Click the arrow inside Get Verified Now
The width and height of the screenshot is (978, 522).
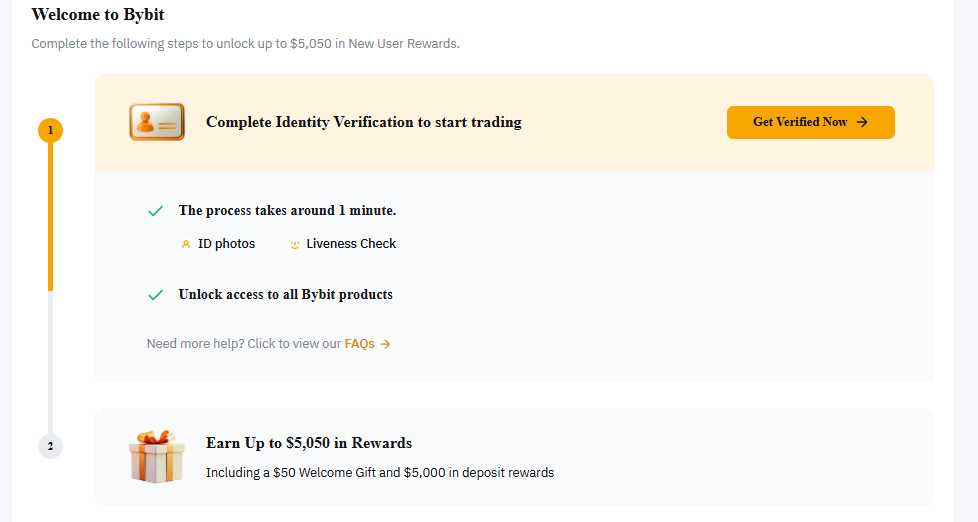(x=862, y=122)
